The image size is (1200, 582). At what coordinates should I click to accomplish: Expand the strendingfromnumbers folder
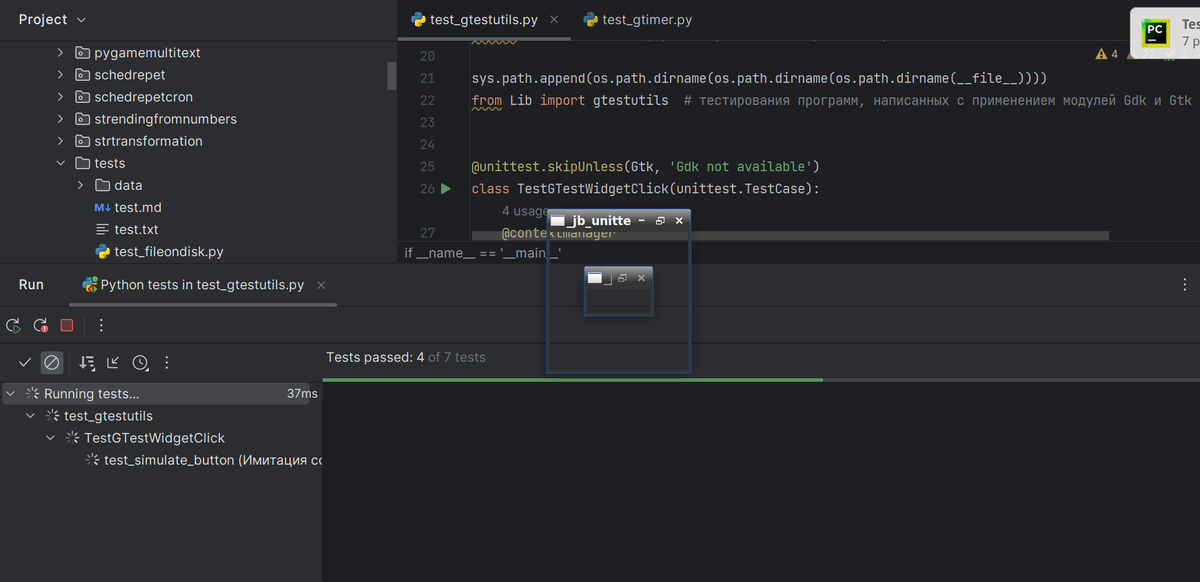click(x=61, y=119)
